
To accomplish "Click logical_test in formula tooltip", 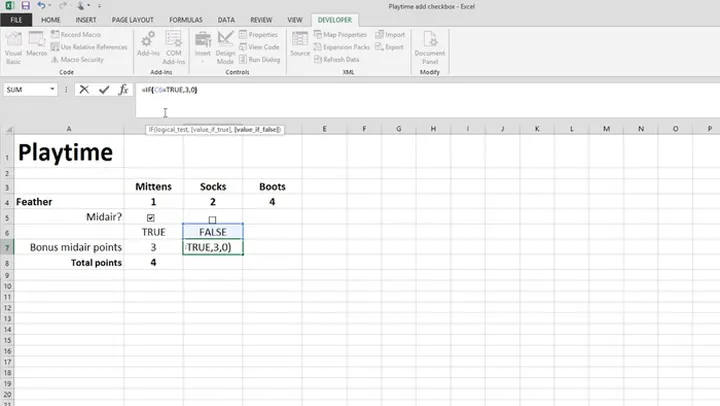I will 171,130.
